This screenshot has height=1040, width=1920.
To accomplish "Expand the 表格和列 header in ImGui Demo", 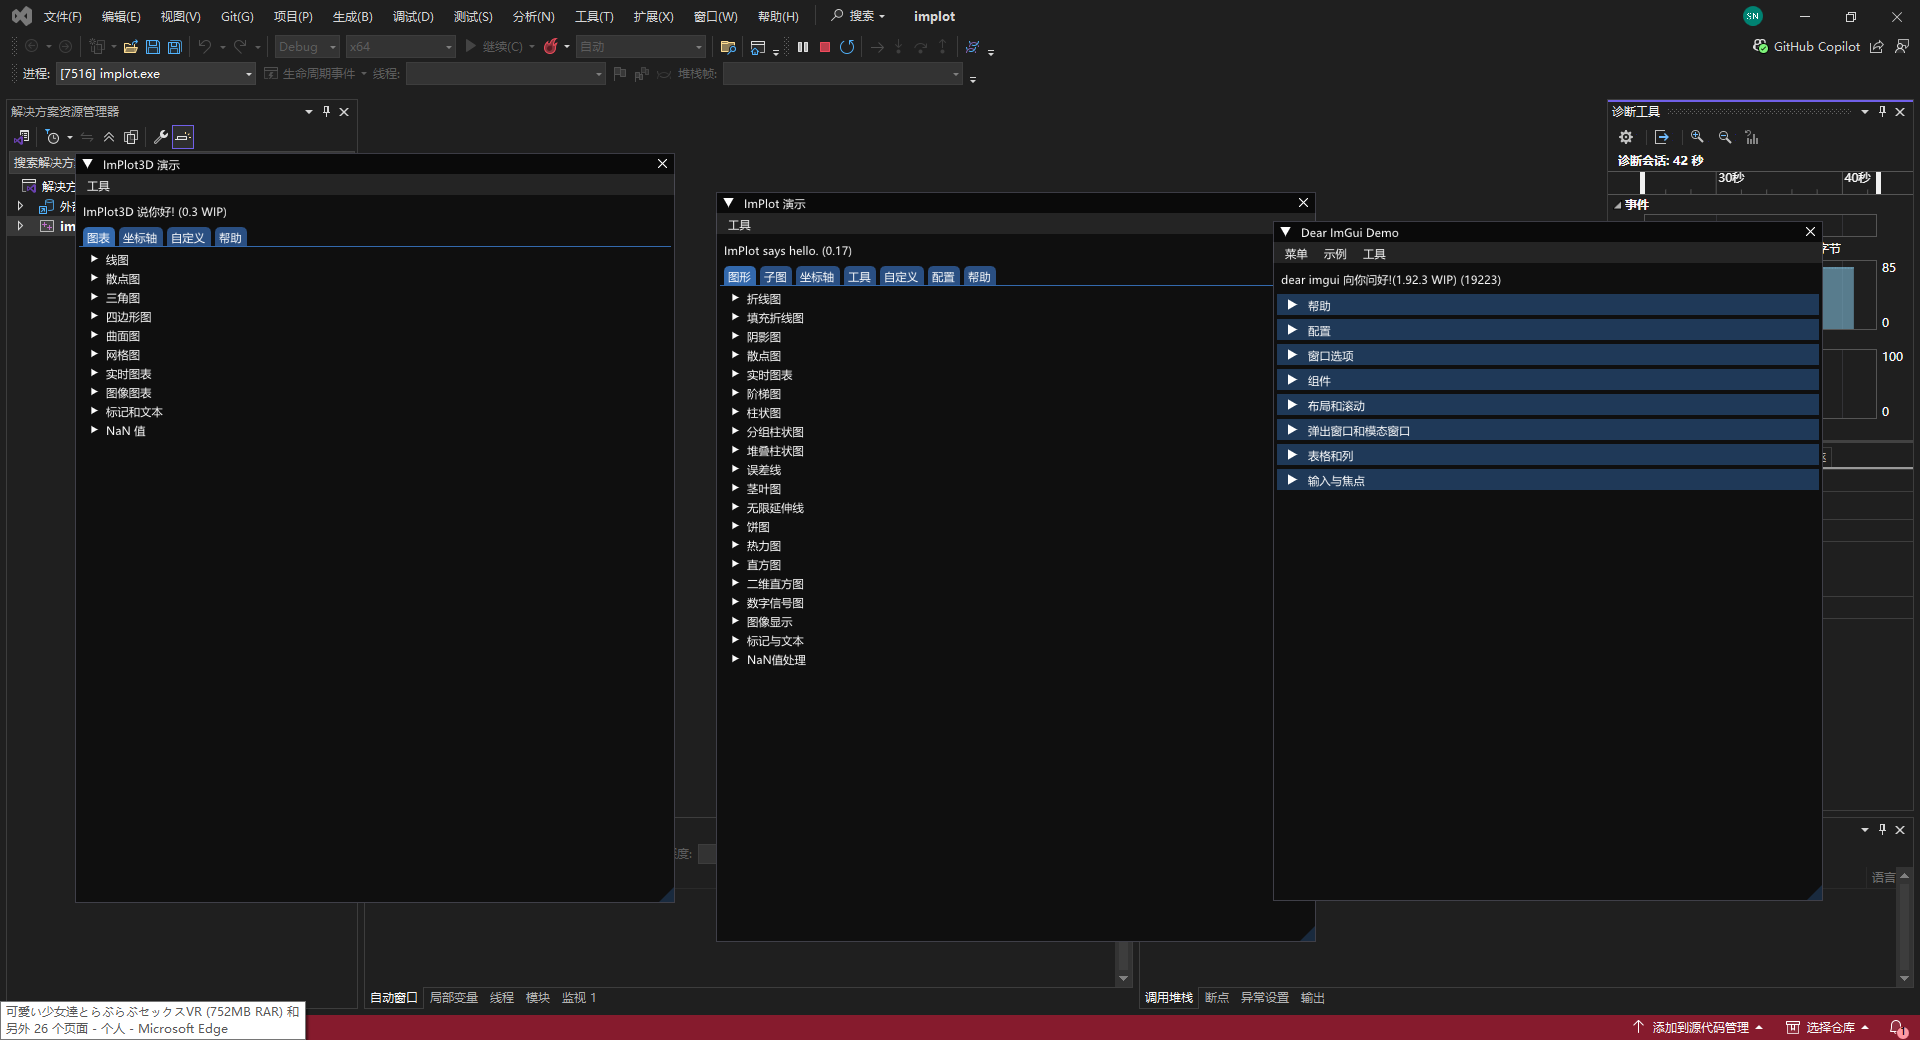I will pyautogui.click(x=1547, y=456).
